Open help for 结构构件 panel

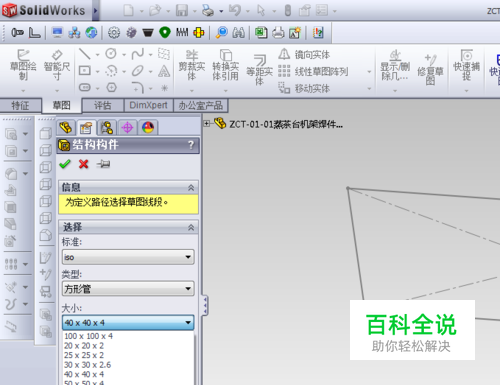pyautogui.click(x=191, y=145)
